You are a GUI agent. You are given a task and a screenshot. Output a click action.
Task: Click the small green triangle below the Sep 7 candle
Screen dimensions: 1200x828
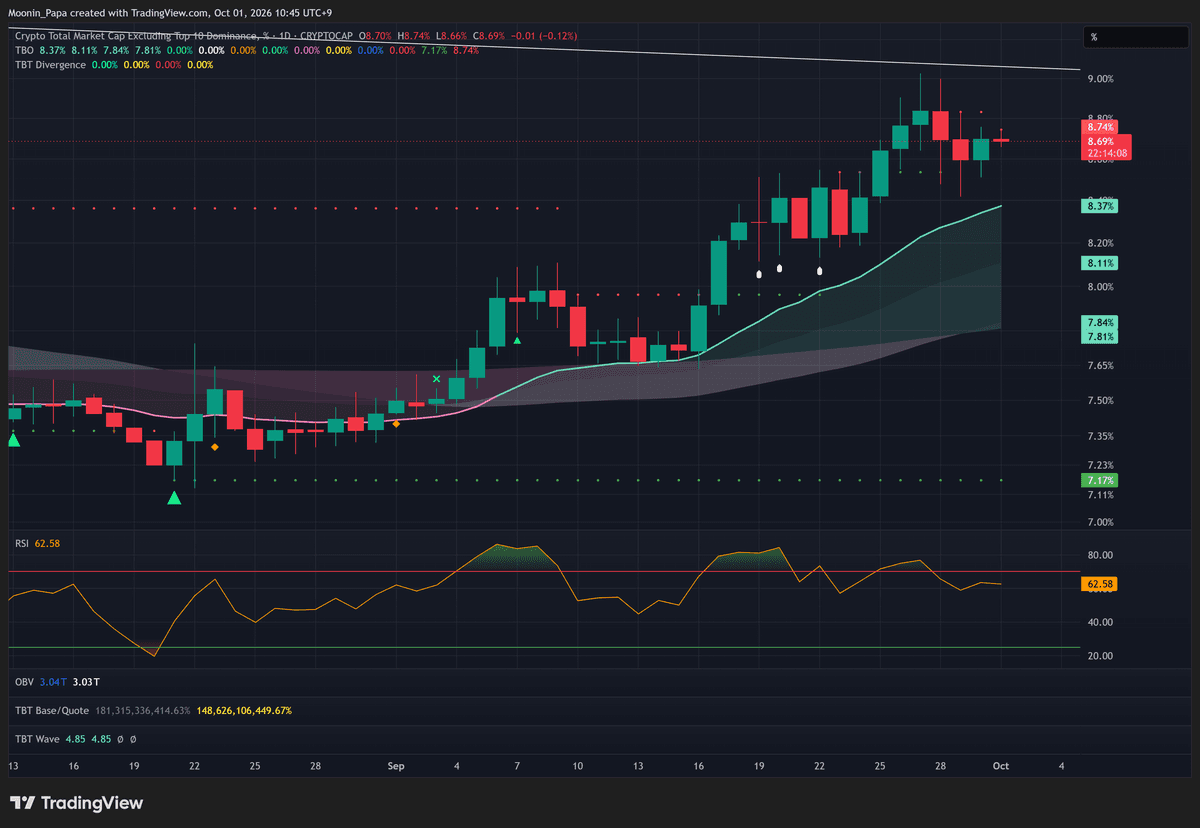coord(517,341)
